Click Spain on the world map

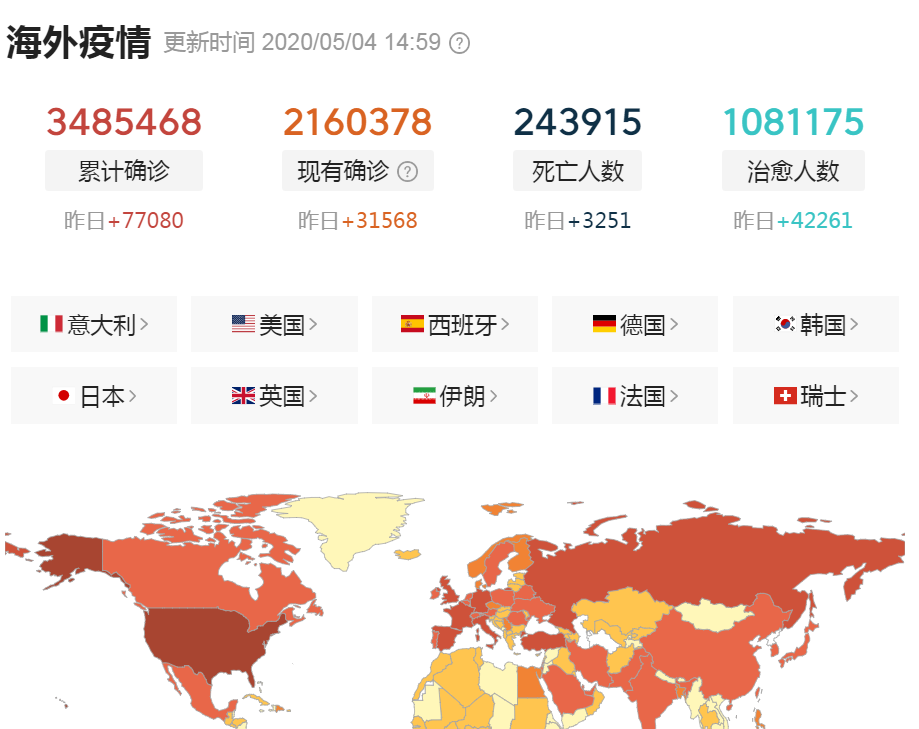(447, 638)
